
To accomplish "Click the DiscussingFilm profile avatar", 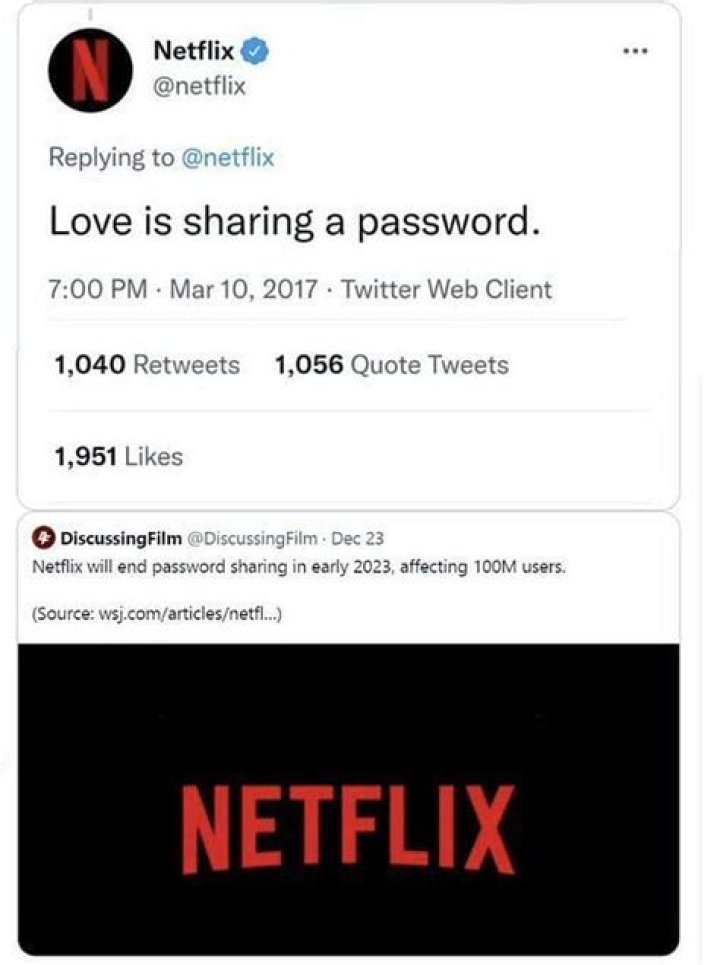I will [45, 539].
